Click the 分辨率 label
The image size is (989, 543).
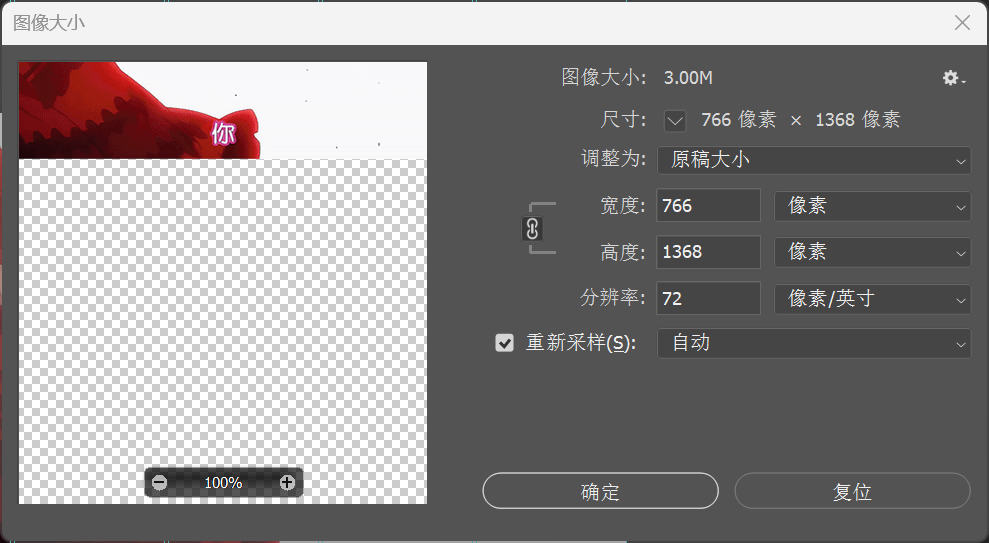612,298
